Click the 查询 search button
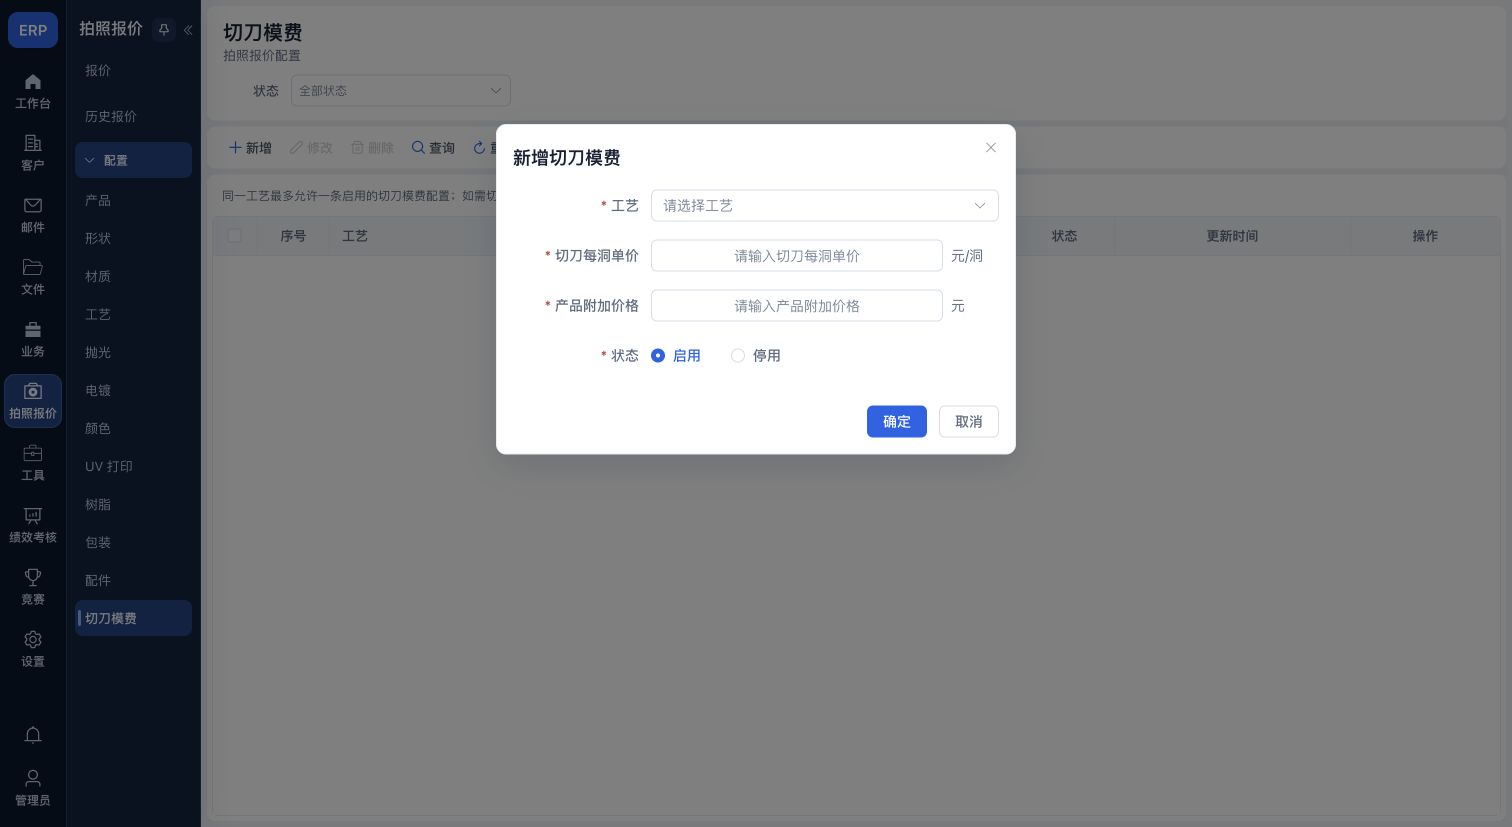 click(x=433, y=148)
